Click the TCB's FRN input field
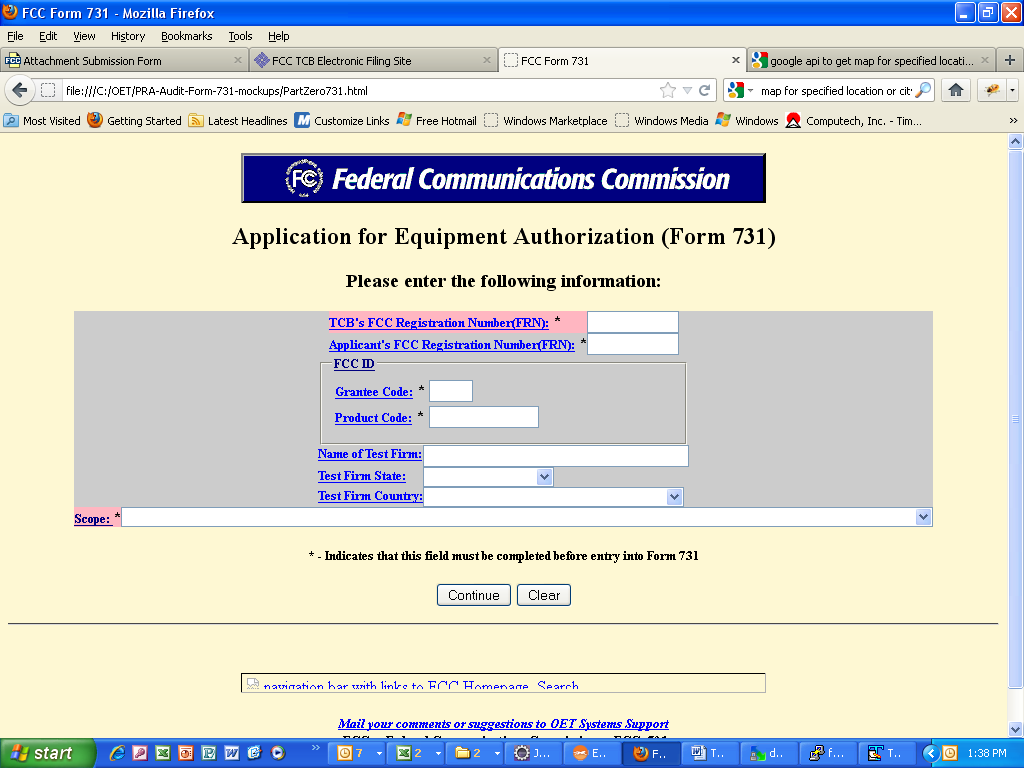Image resolution: width=1024 pixels, height=768 pixels. point(633,322)
